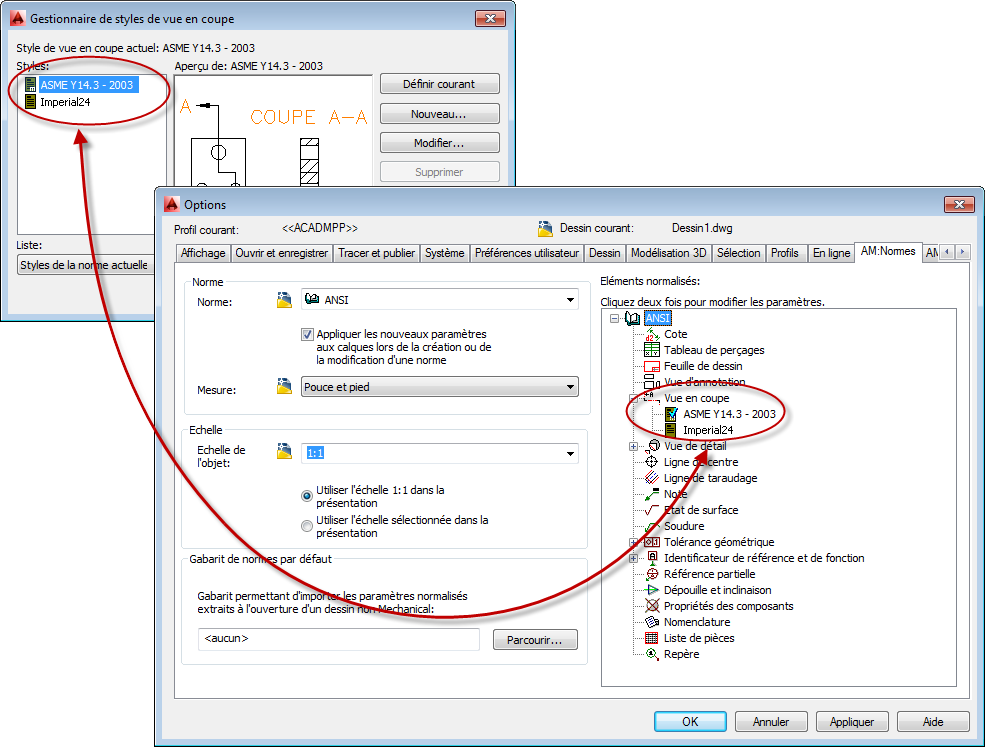Click the Référence partielle icon
Image resolution: width=985 pixels, height=747 pixels.
653,574
